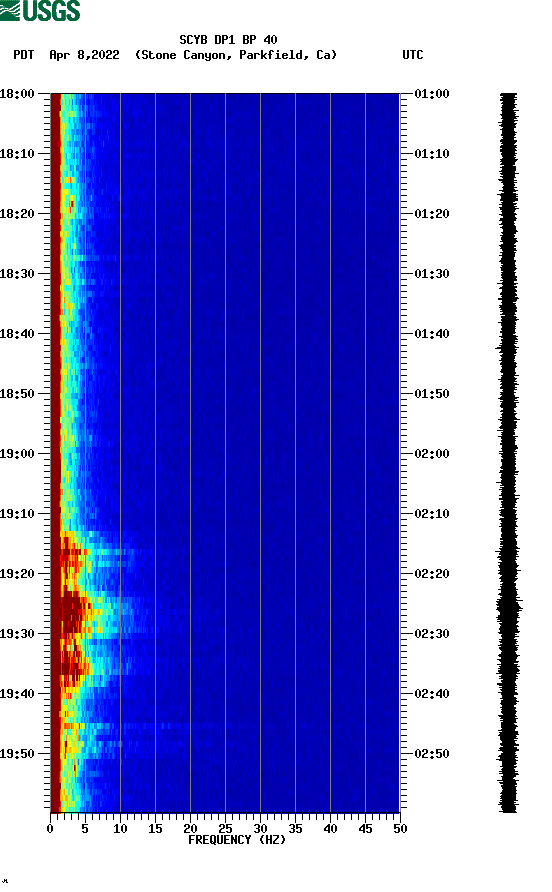This screenshot has width=552, height=892.
Task: Click the 19:20 time label
Action: (18, 574)
